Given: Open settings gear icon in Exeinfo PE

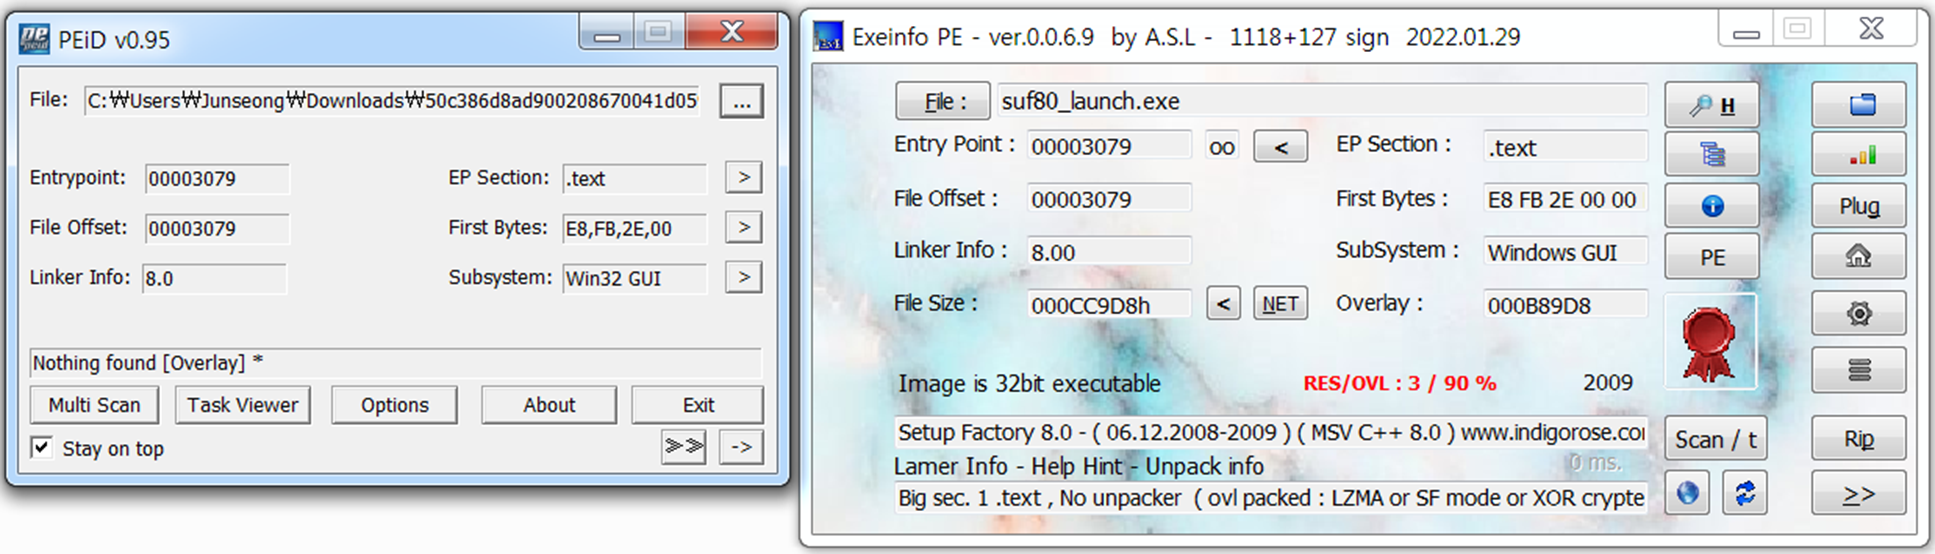Looking at the screenshot, I should [x=1859, y=314].
